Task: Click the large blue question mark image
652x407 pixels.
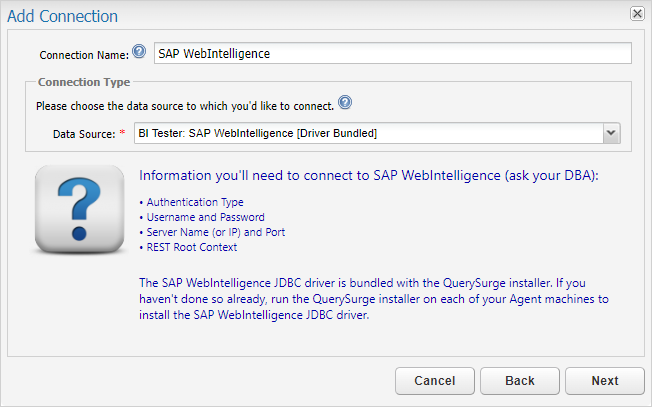Action: 79,209
